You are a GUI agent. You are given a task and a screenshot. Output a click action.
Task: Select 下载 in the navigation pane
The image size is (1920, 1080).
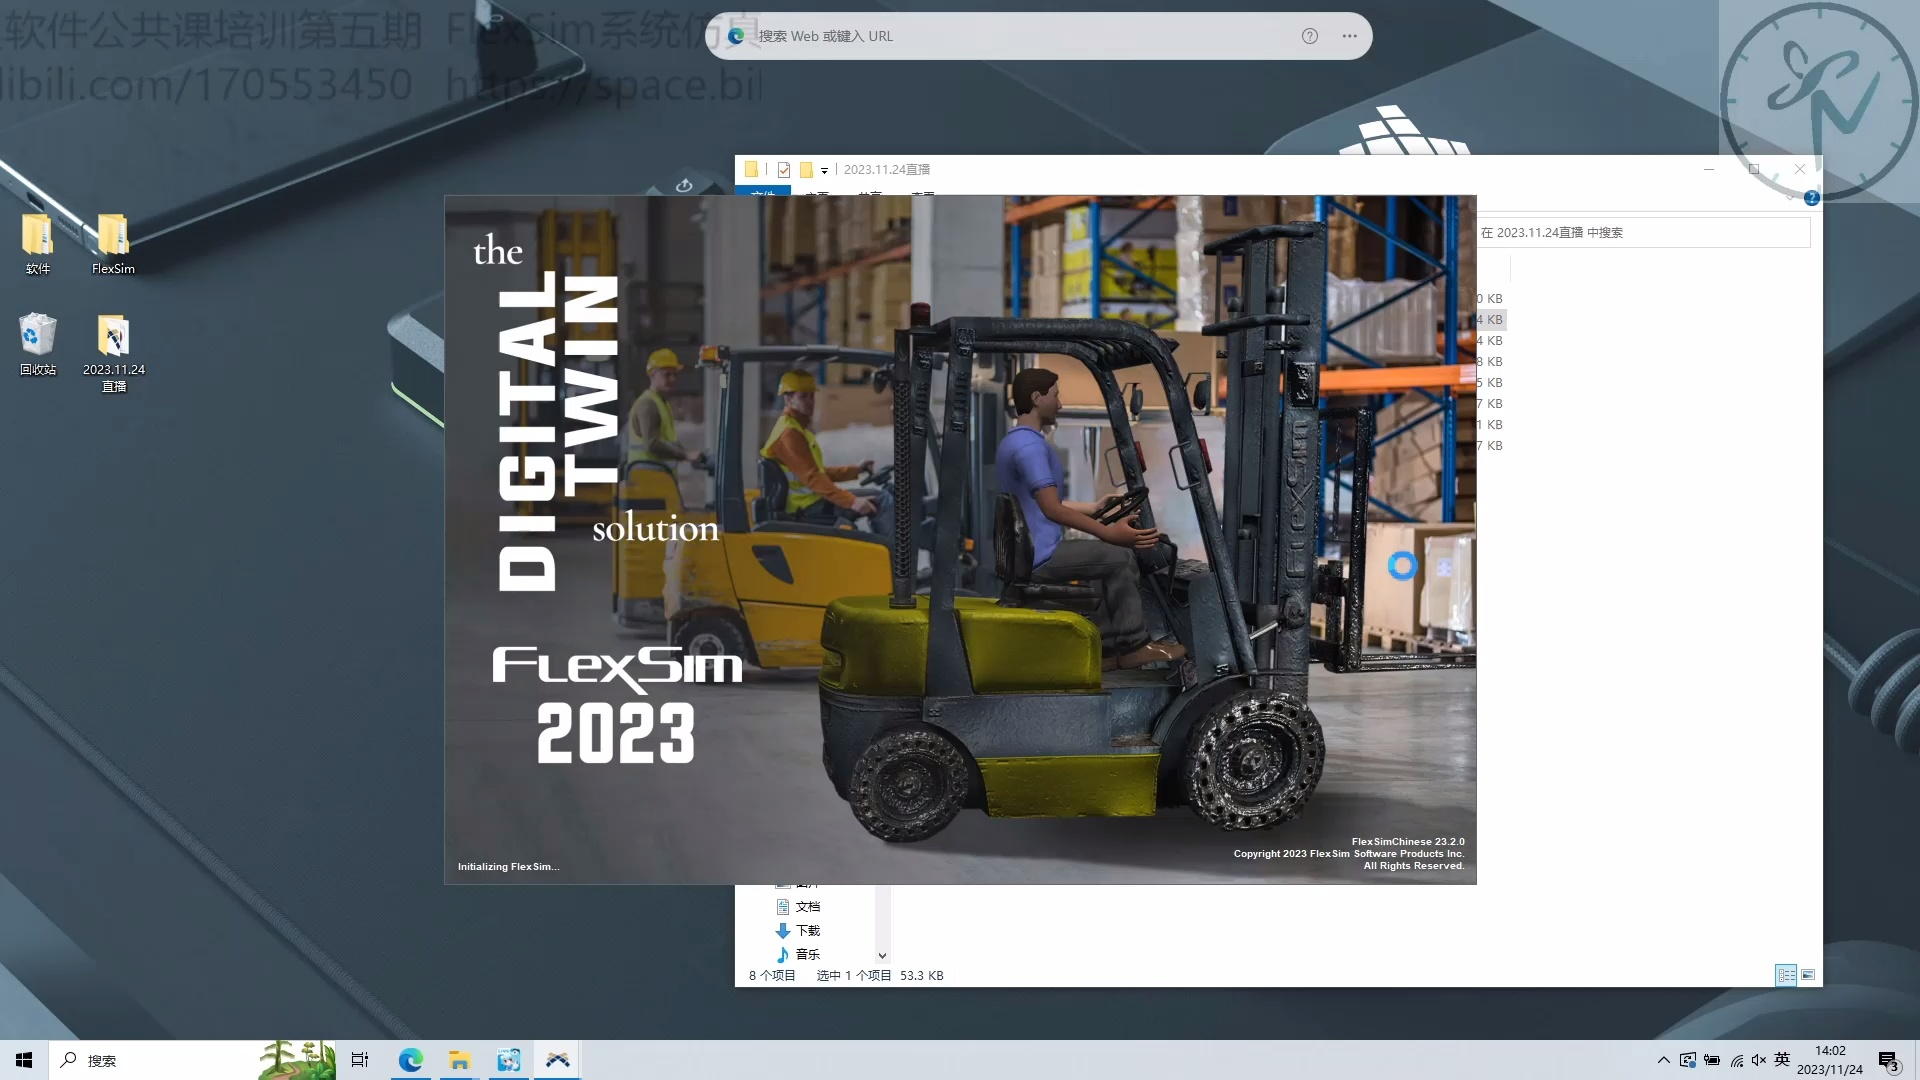point(807,931)
